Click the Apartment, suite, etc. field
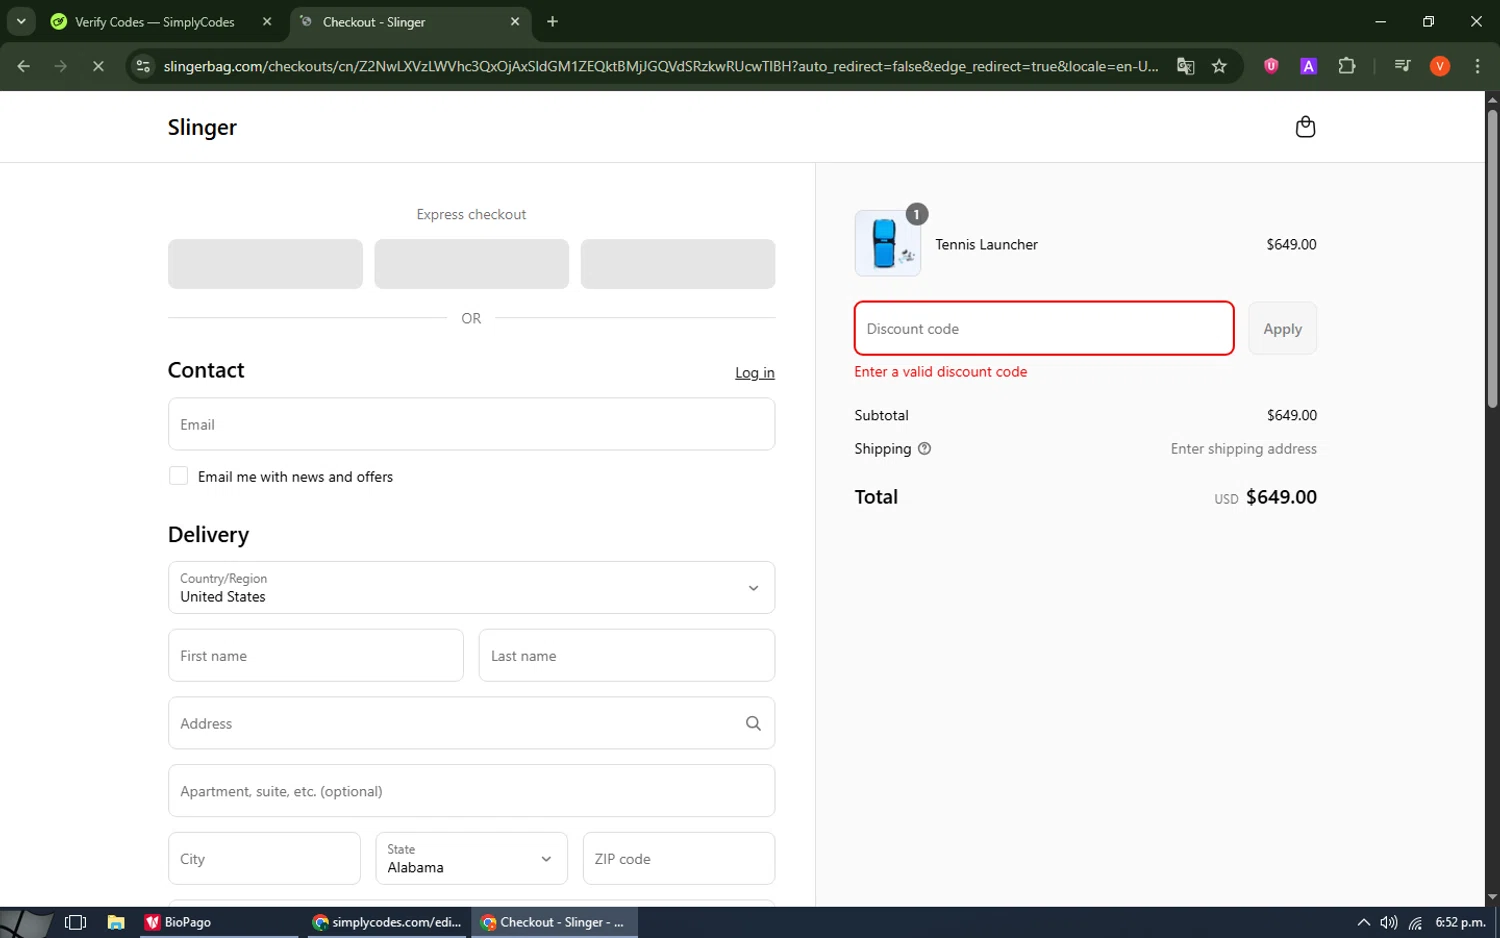 [471, 791]
